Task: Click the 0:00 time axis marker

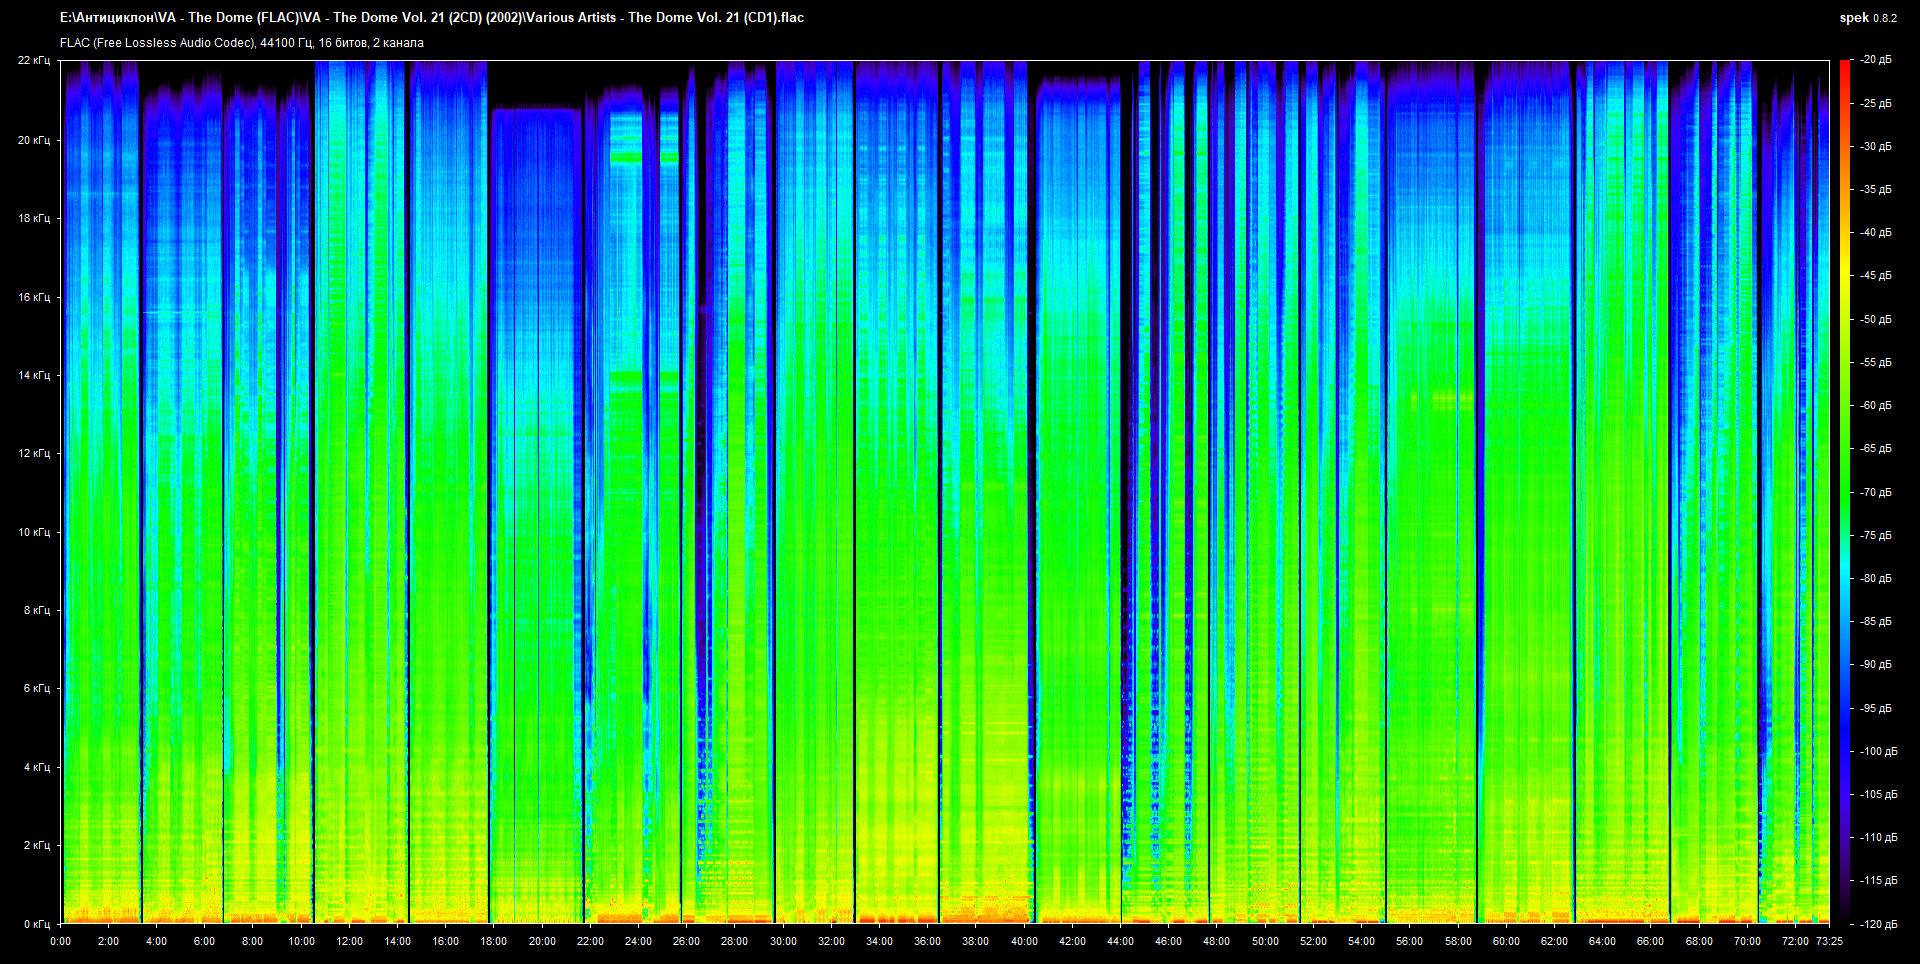Action: click(60, 941)
